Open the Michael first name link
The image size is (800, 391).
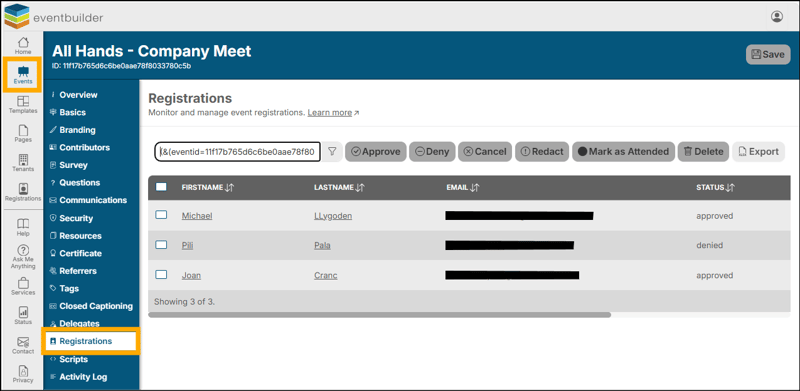tap(197, 216)
